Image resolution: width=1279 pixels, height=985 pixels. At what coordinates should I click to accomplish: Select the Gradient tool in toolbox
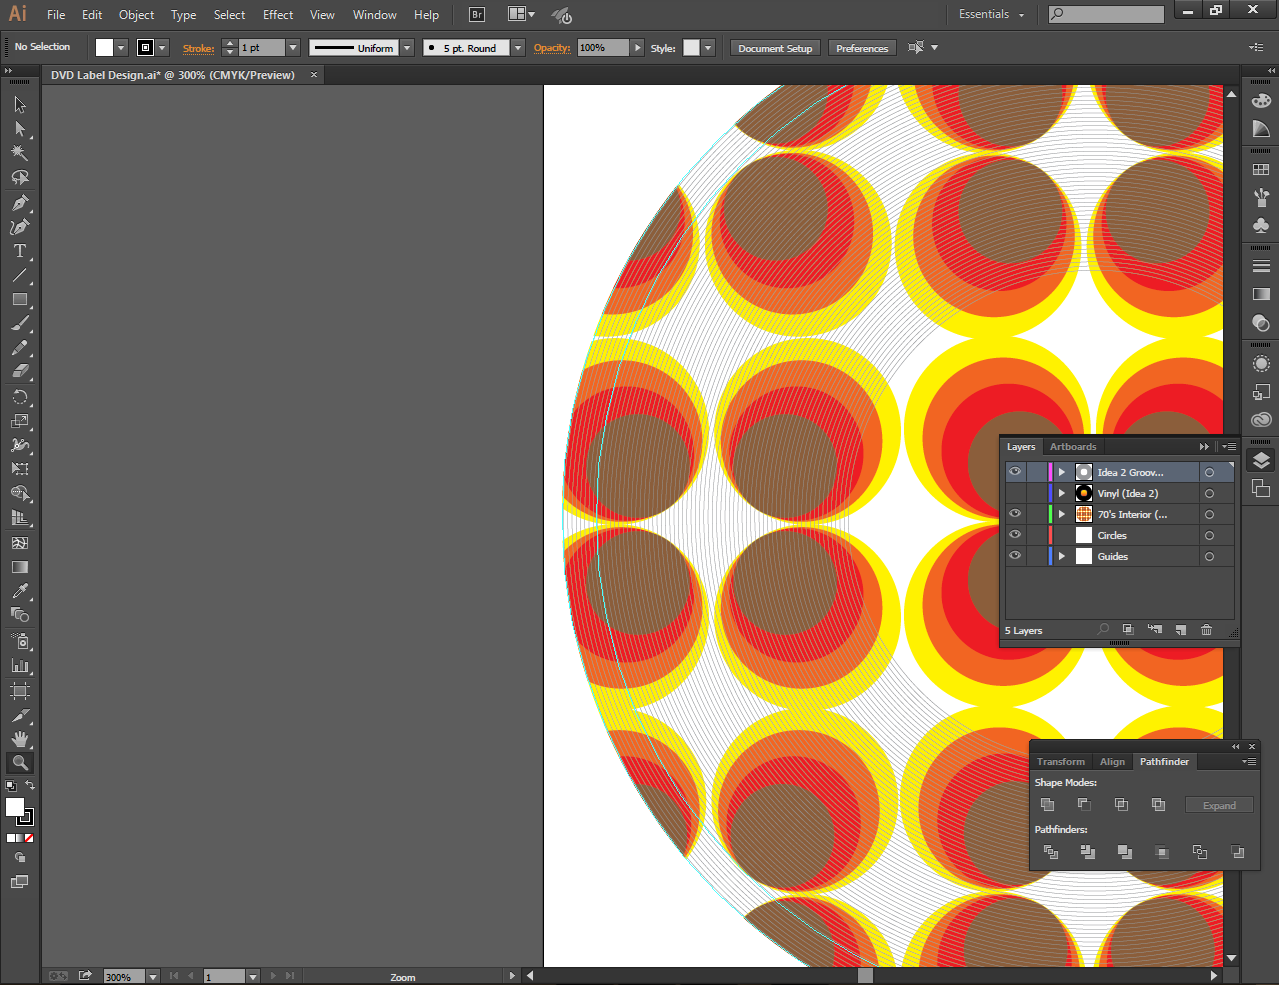20,567
